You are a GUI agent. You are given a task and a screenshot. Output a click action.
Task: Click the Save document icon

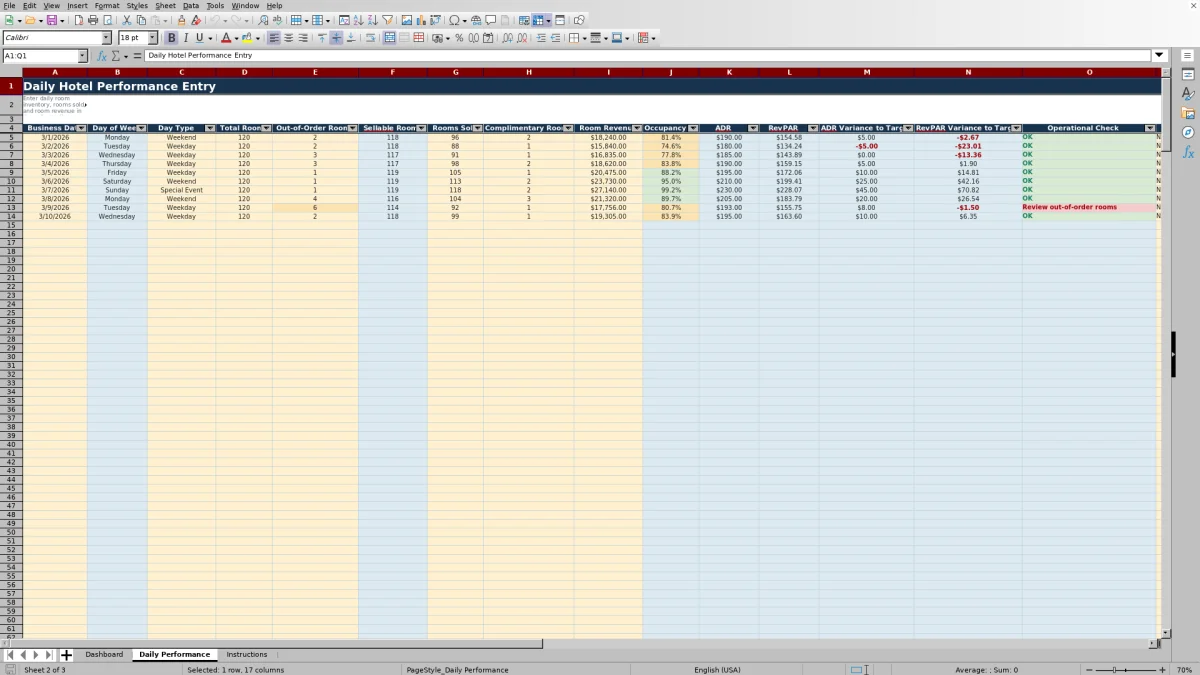pyautogui.click(x=50, y=20)
